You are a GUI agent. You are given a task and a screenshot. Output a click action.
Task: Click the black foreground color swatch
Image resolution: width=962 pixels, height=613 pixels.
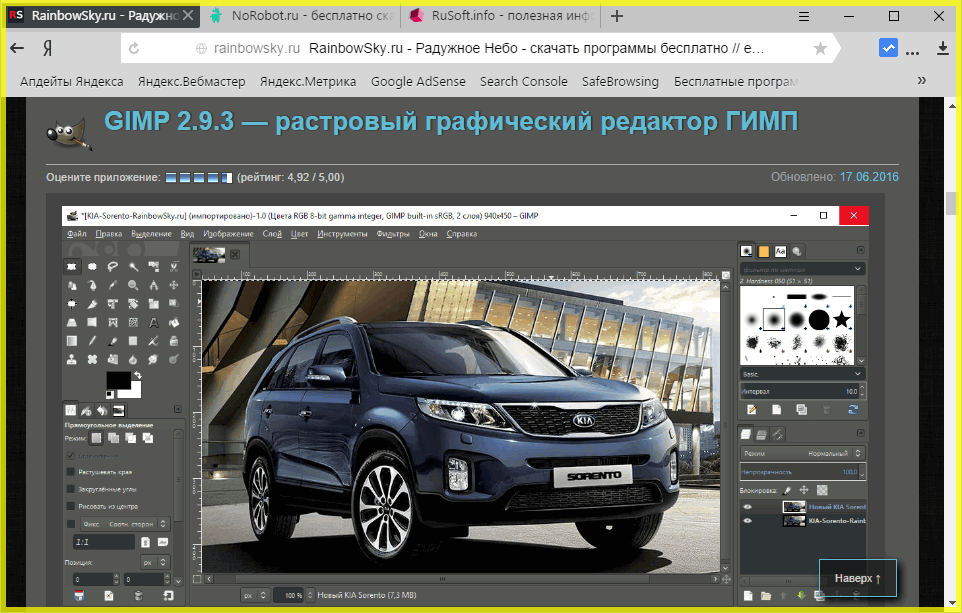click(117, 380)
